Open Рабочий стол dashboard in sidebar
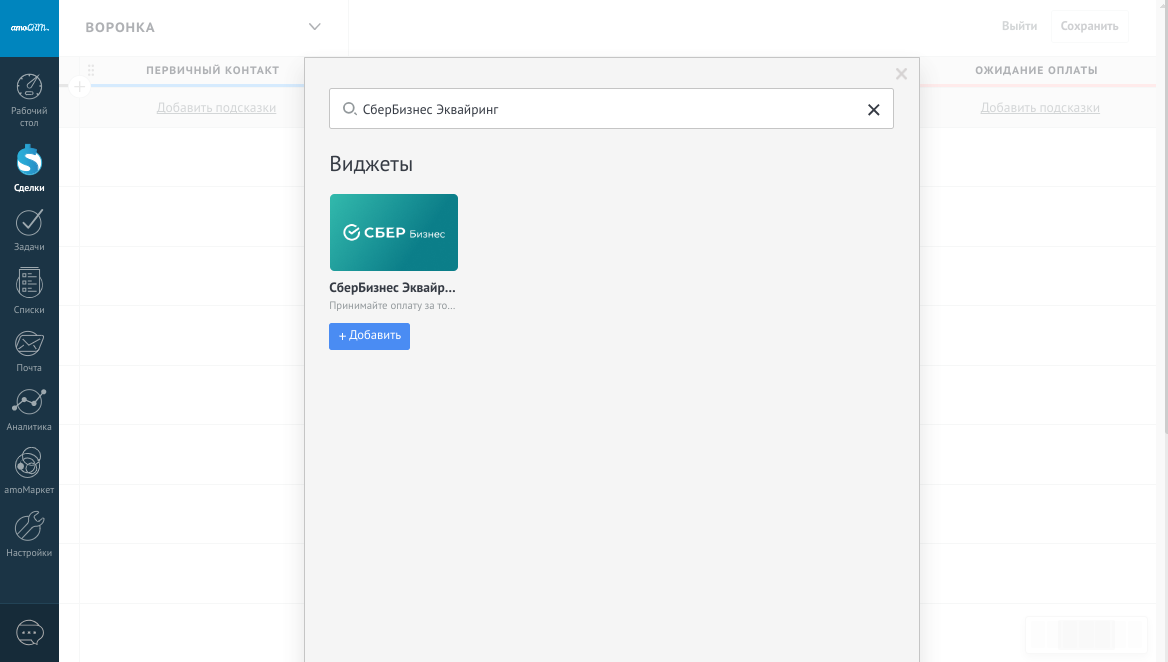Screen dimensions: 1168x662 [x=29, y=99]
